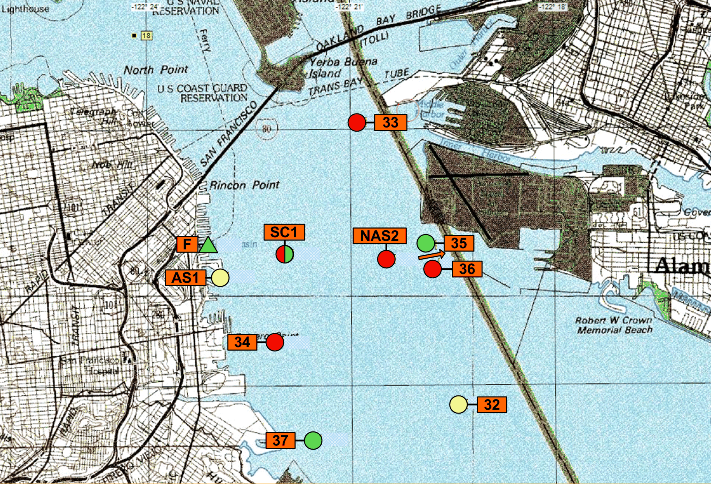Screen dimensions: 711x484
Task: Click the orange arrow between stations 35 and 36
Action: click(x=432, y=255)
